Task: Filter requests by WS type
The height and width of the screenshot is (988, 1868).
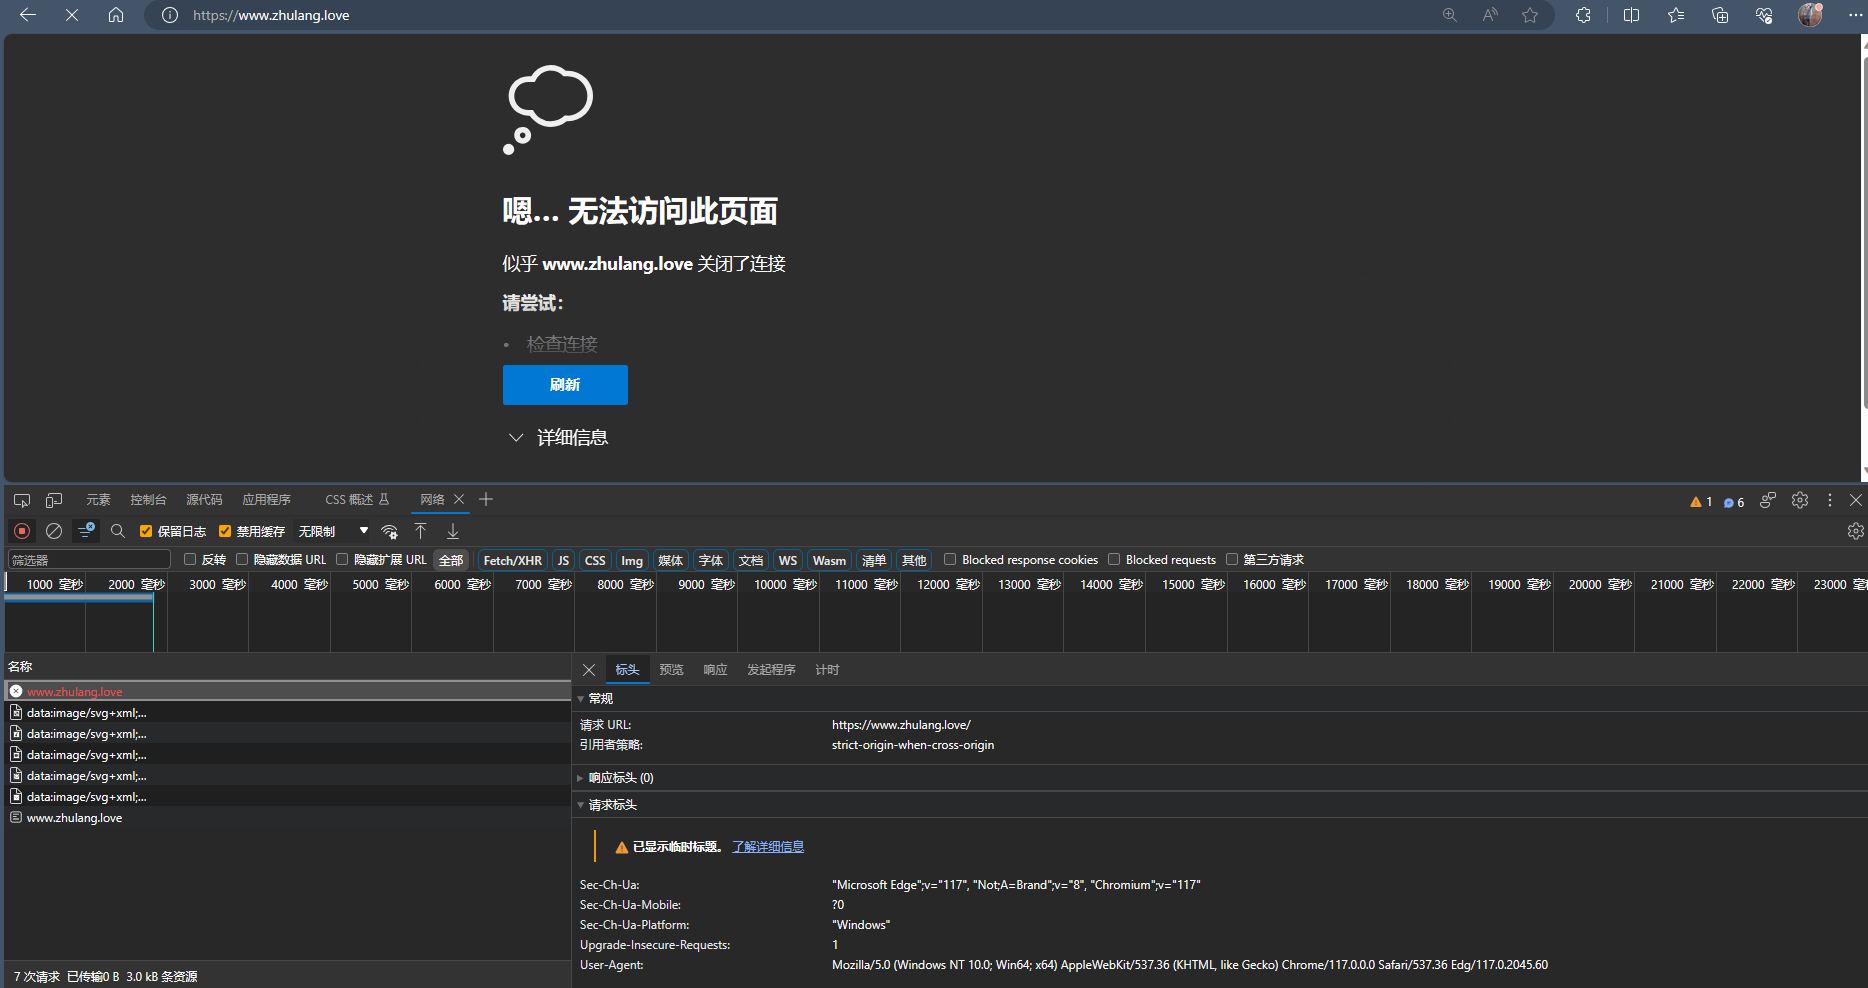Action: (788, 560)
